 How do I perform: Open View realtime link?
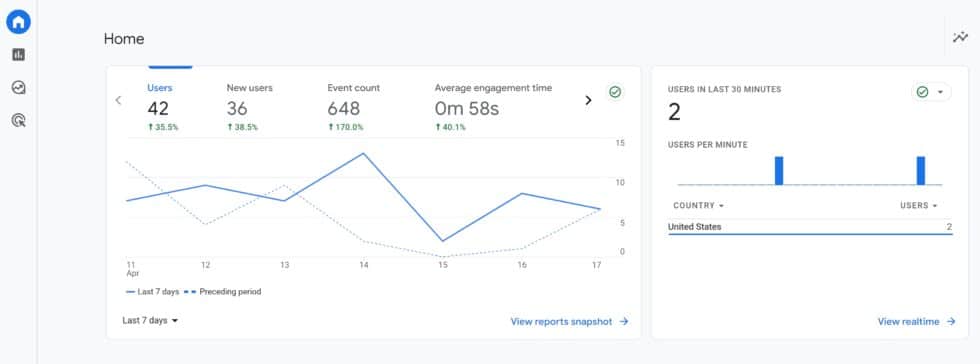point(916,321)
